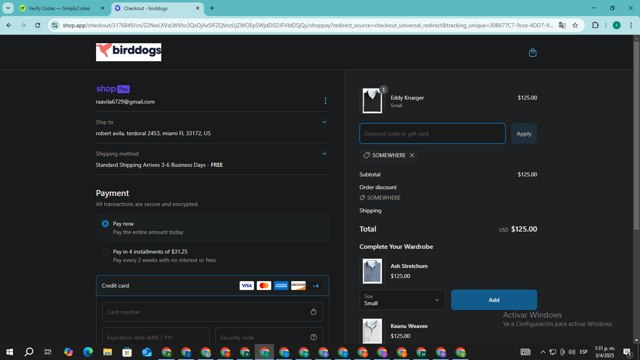The width and height of the screenshot is (640, 360).
Task: Add Ash Stretchum to order
Action: click(x=494, y=300)
